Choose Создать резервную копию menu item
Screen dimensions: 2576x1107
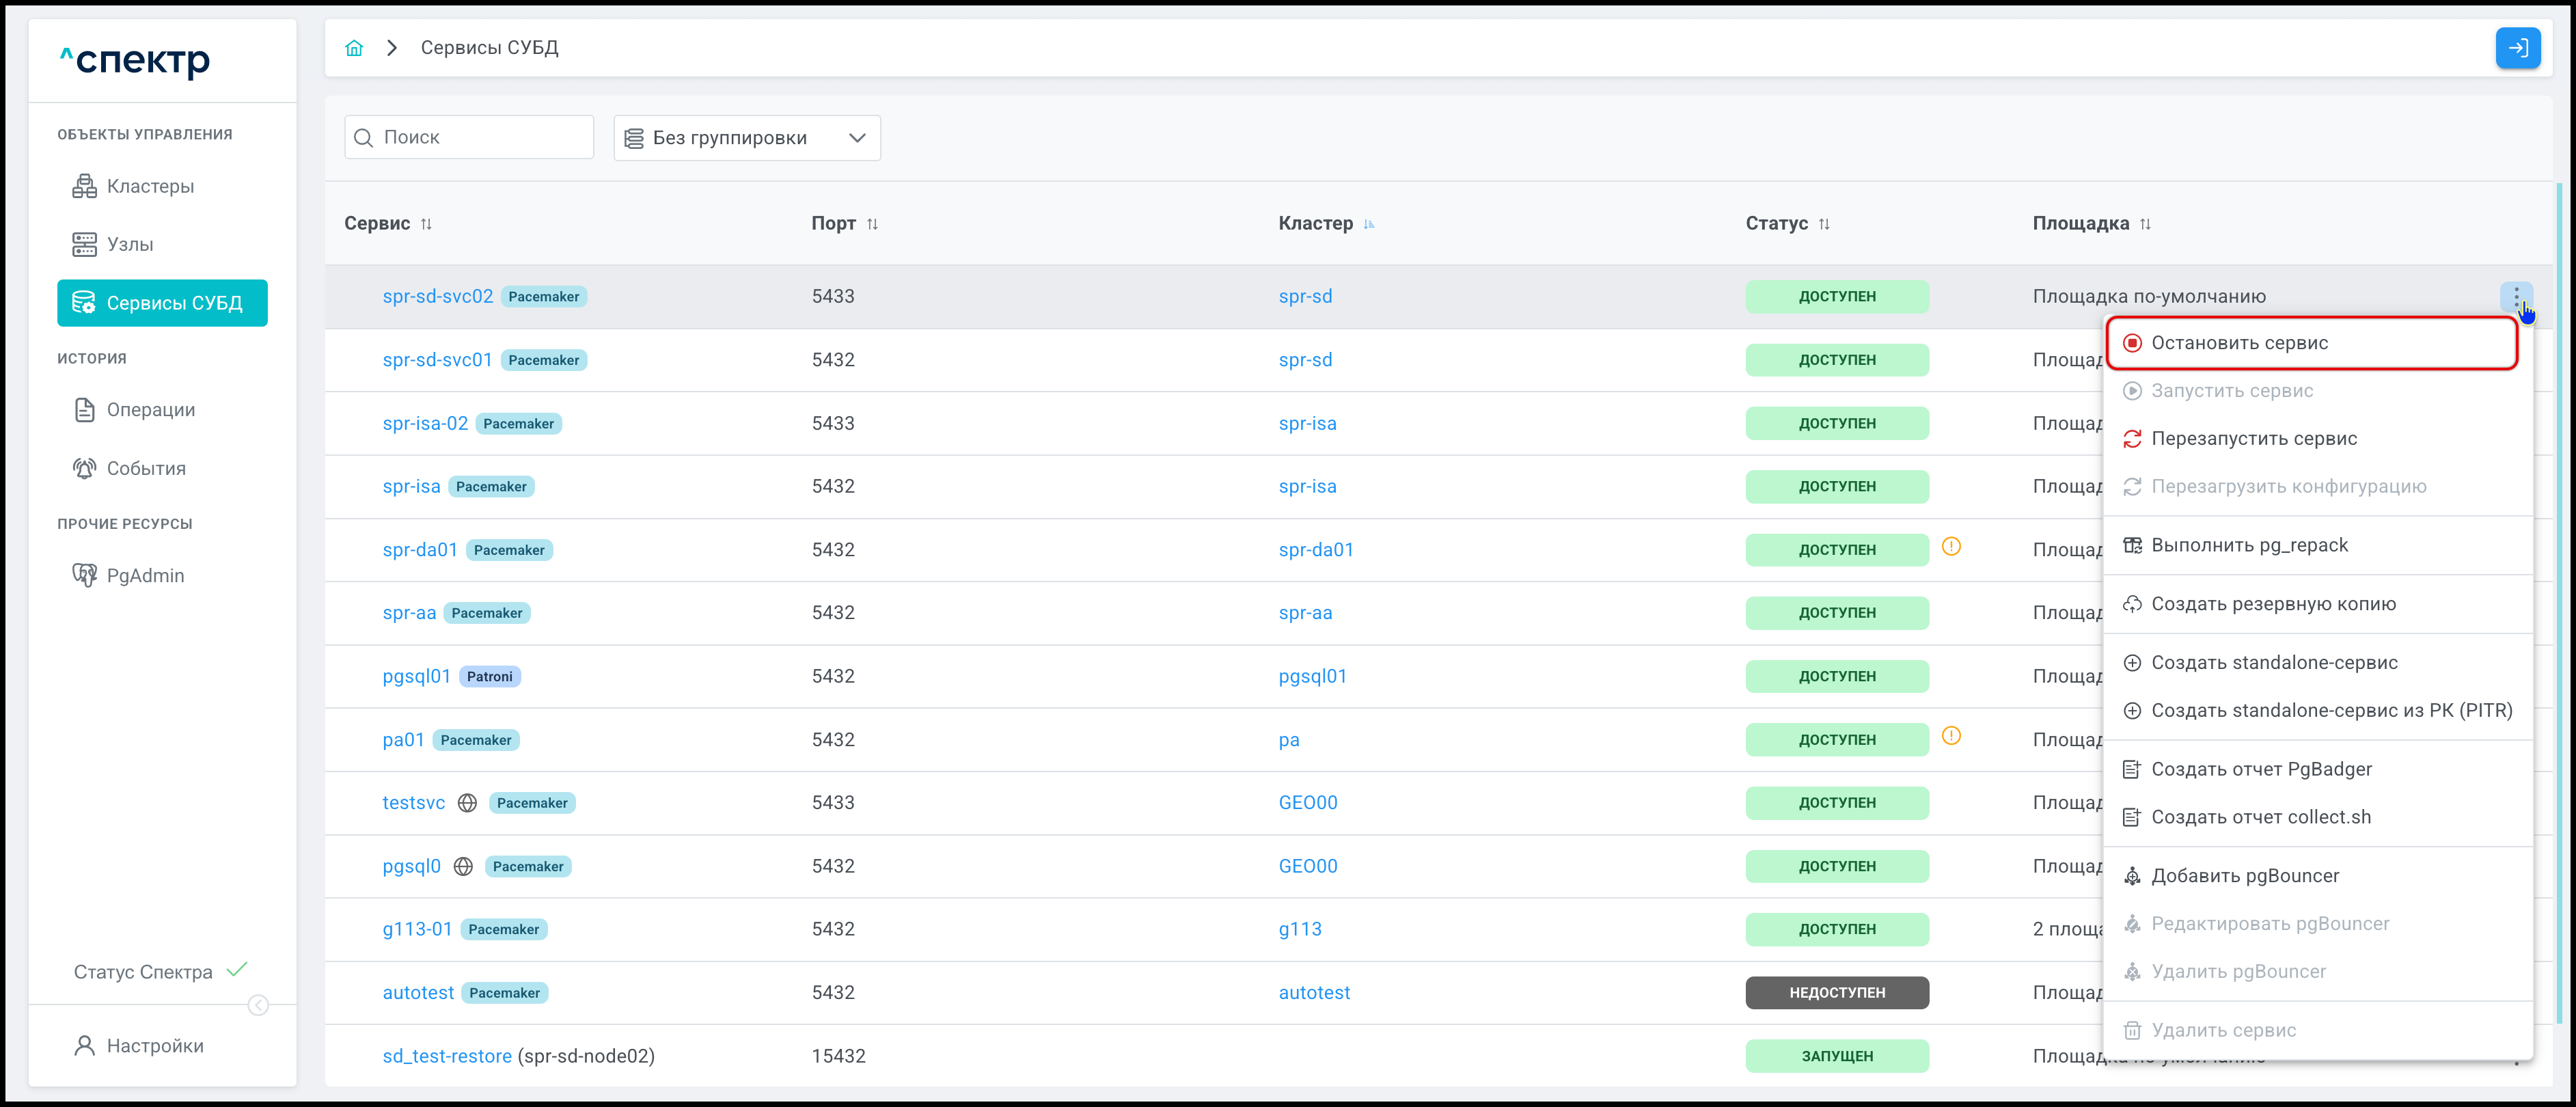(x=2272, y=604)
